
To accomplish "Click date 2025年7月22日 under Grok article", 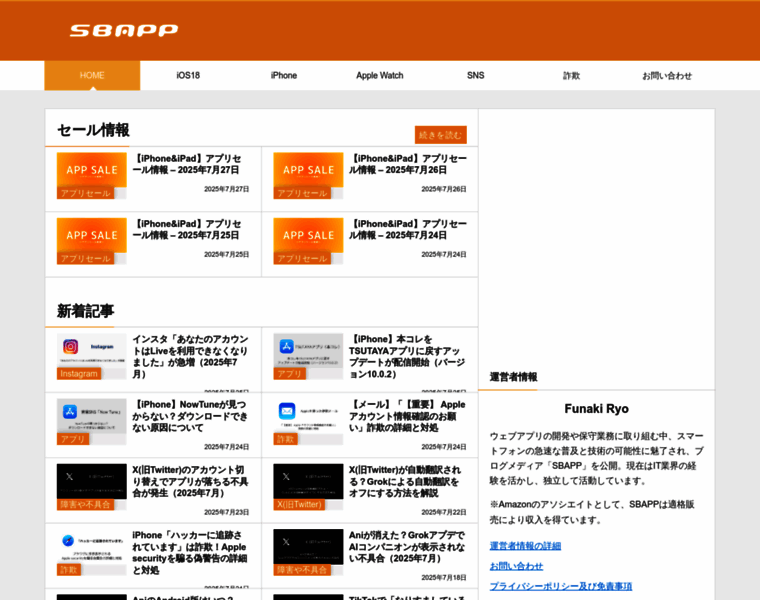I will click(x=443, y=512).
